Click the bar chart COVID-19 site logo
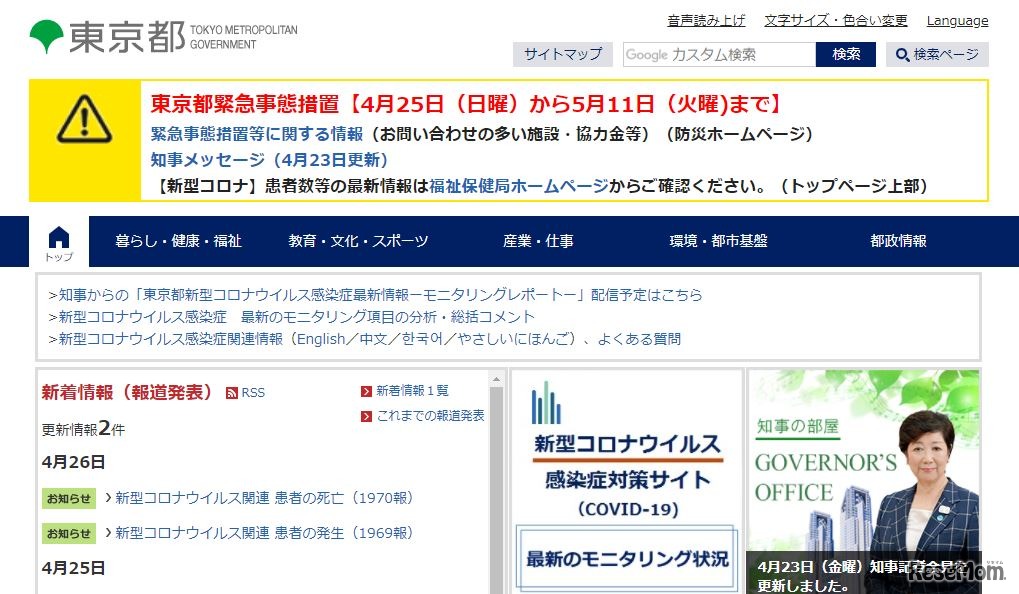 click(546, 403)
